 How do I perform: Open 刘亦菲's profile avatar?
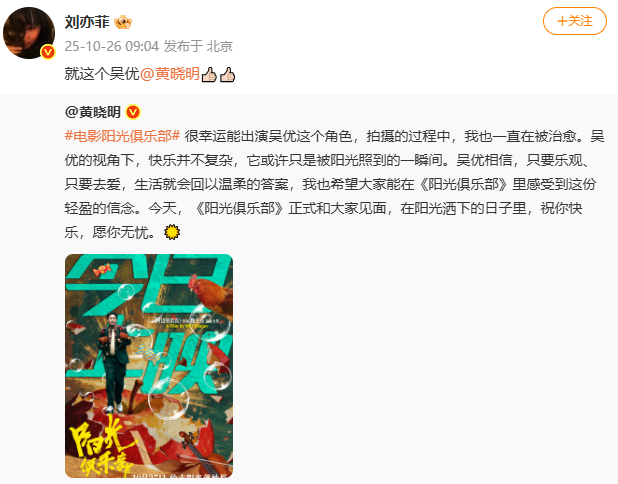click(x=29, y=33)
